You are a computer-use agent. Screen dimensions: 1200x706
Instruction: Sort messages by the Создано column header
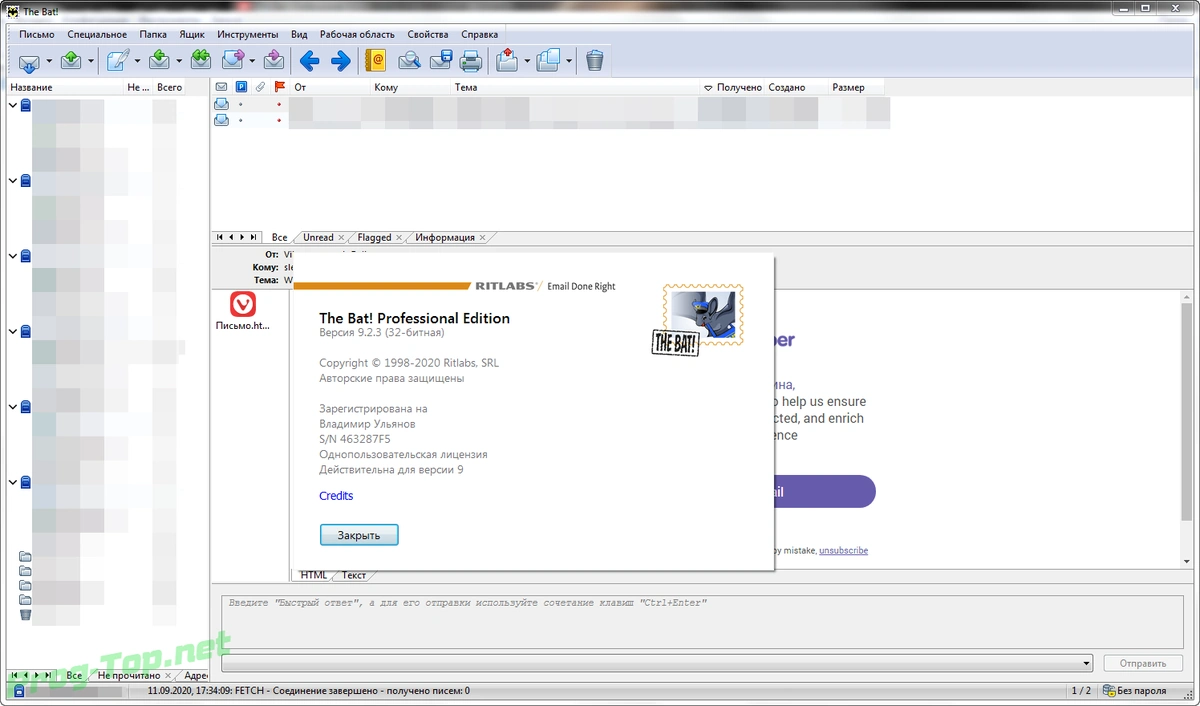(x=787, y=87)
